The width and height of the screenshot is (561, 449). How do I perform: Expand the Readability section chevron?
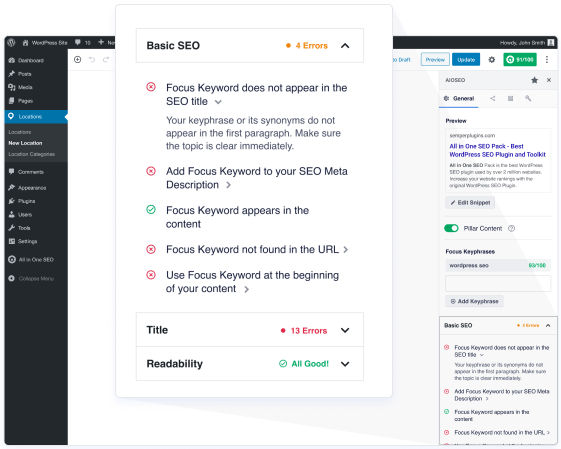click(345, 364)
